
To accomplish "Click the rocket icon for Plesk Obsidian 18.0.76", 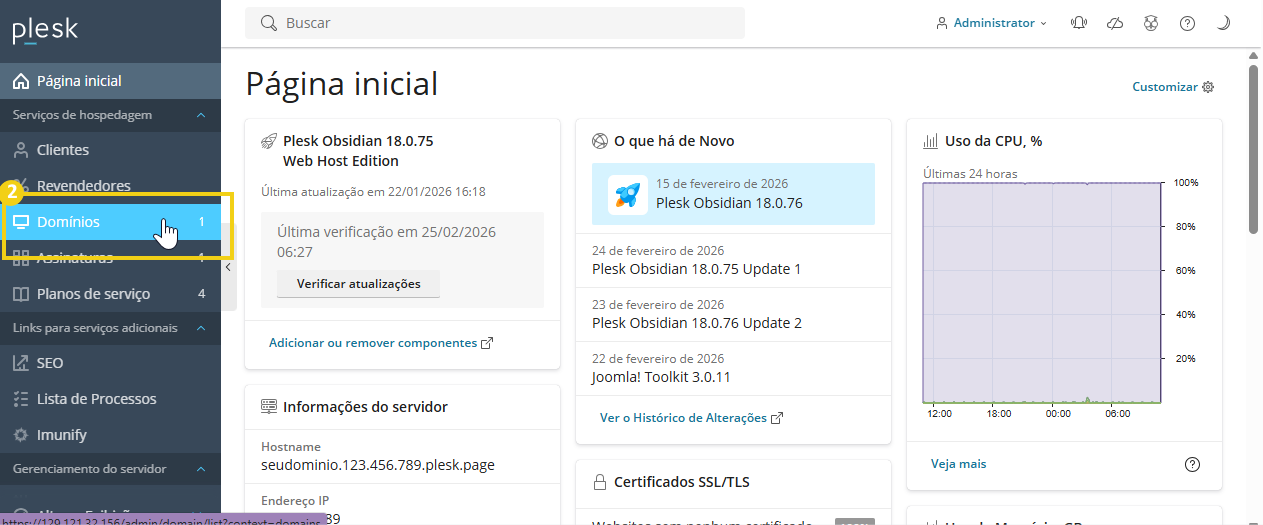I will 628,194.
